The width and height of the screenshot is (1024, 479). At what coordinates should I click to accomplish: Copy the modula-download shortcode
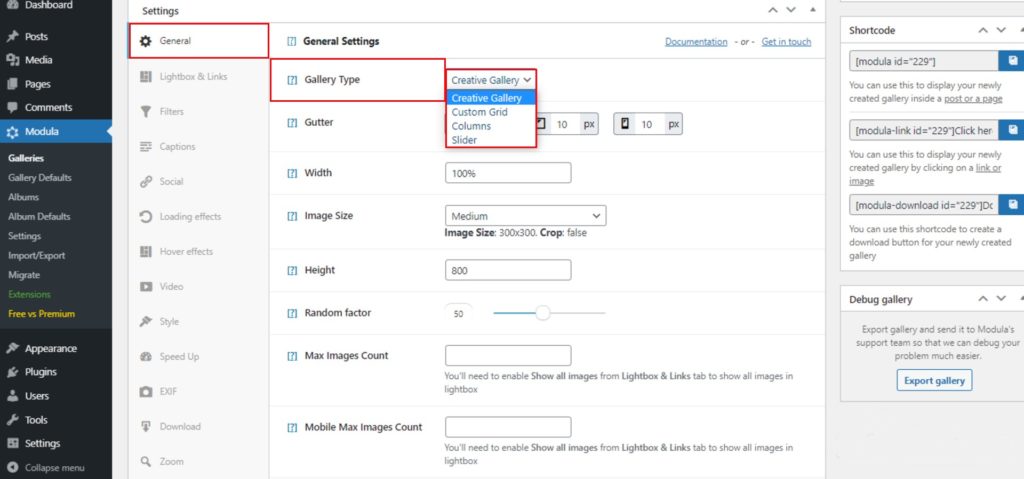[x=1013, y=205]
